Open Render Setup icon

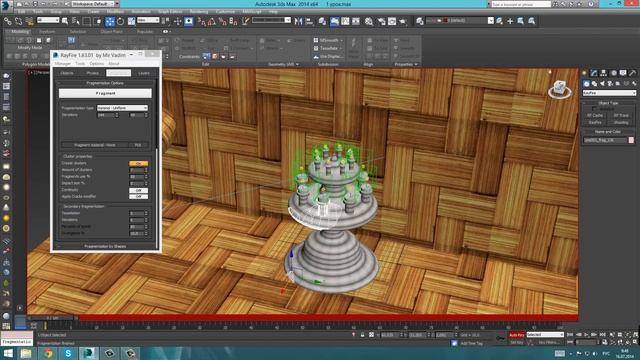click(382, 21)
